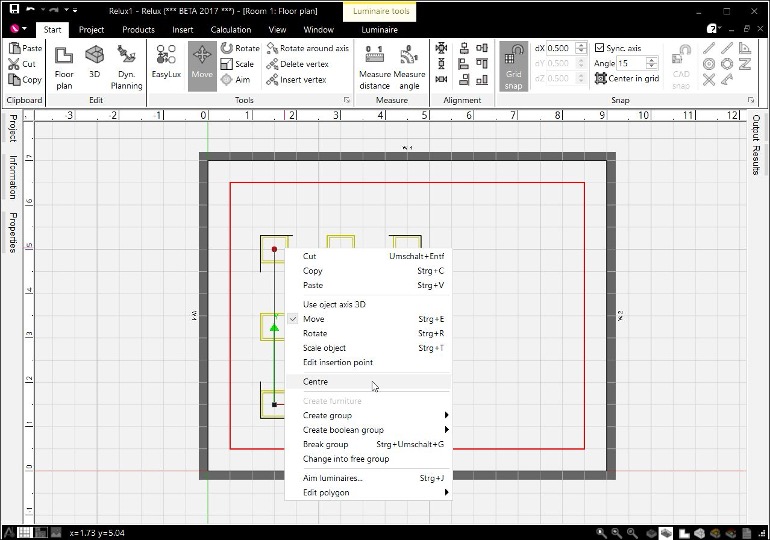
Task: Open the Information side panel
Action: (13, 177)
